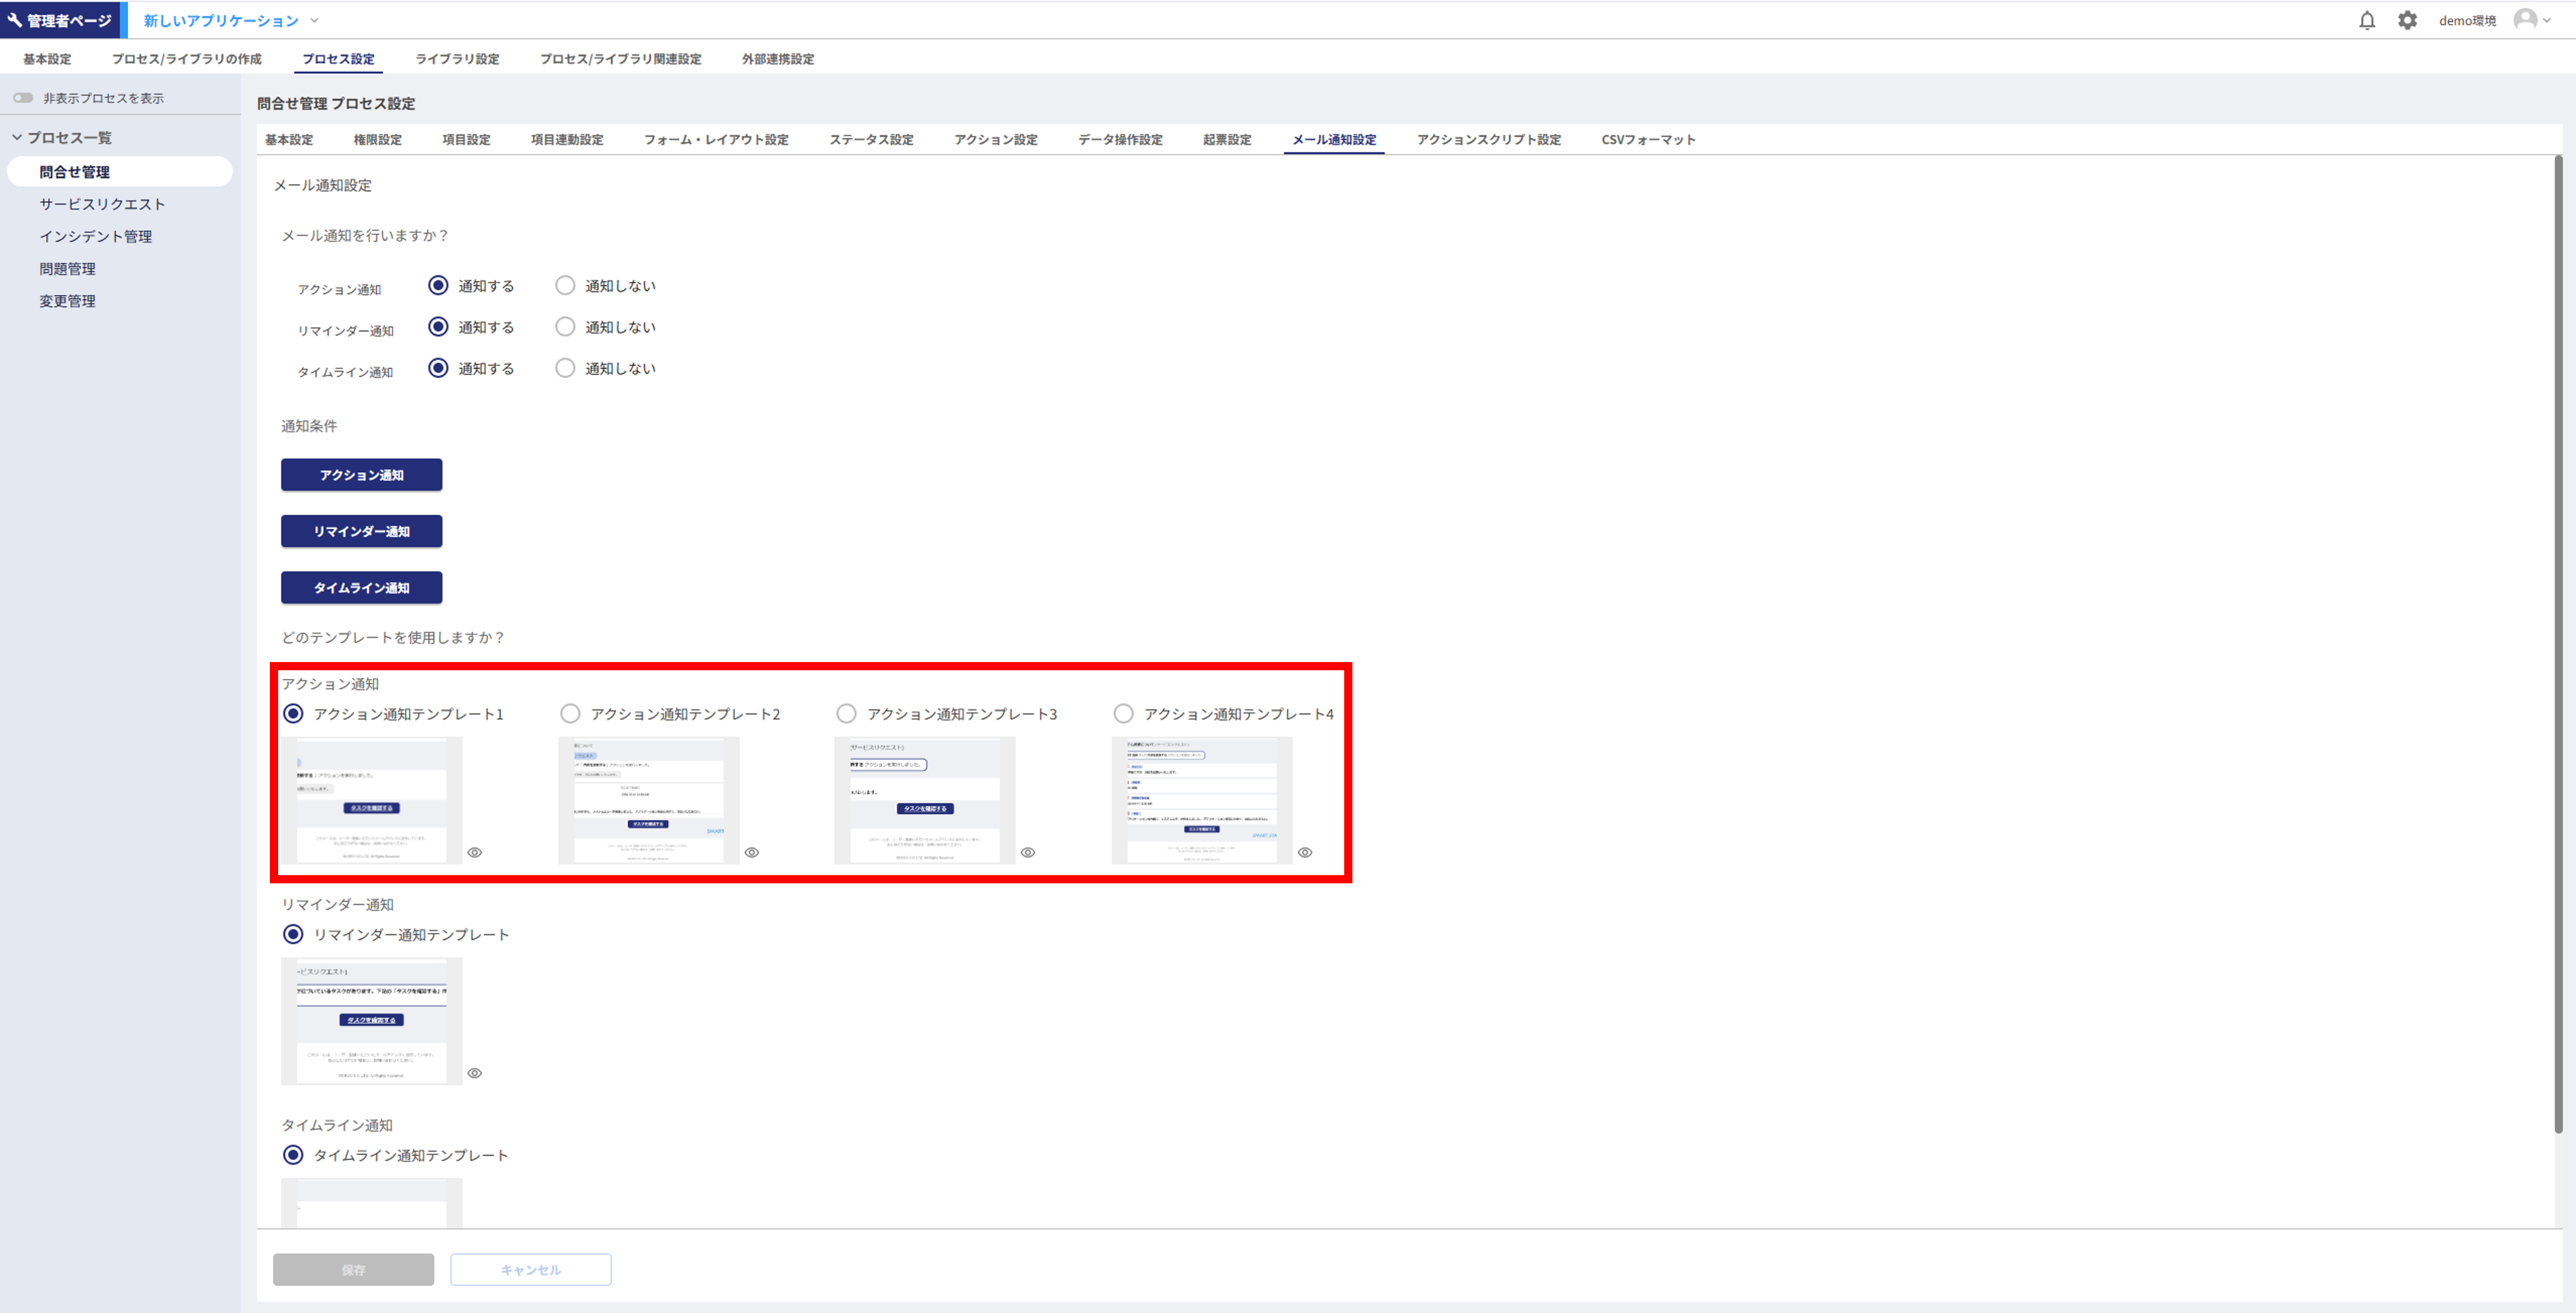Image resolution: width=2576 pixels, height=1313 pixels.
Task: Preview Action notification template 3 eye icon
Action: click(1028, 852)
